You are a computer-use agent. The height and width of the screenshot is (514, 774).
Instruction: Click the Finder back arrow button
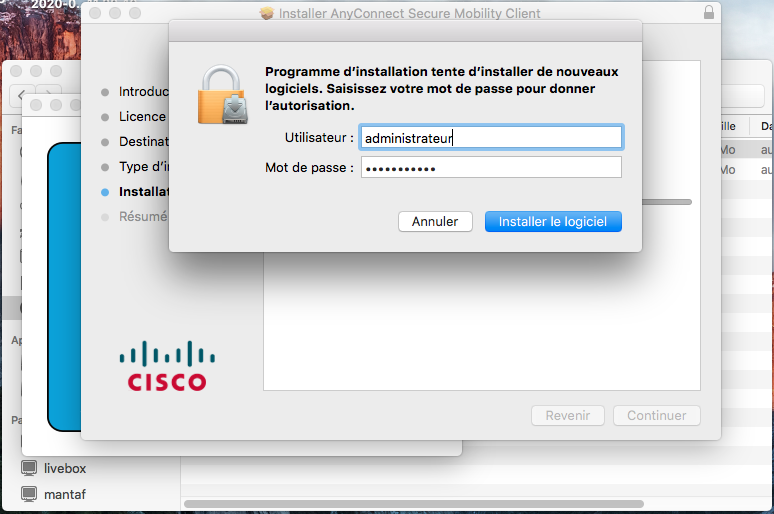pyautogui.click(x=21, y=95)
